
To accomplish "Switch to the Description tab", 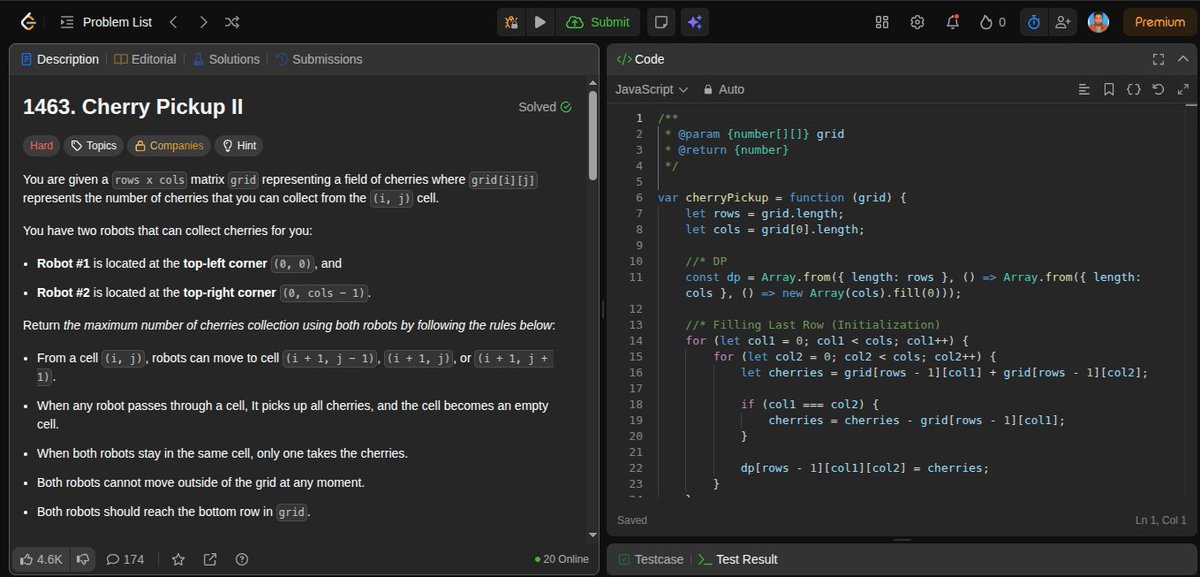I will pos(59,59).
